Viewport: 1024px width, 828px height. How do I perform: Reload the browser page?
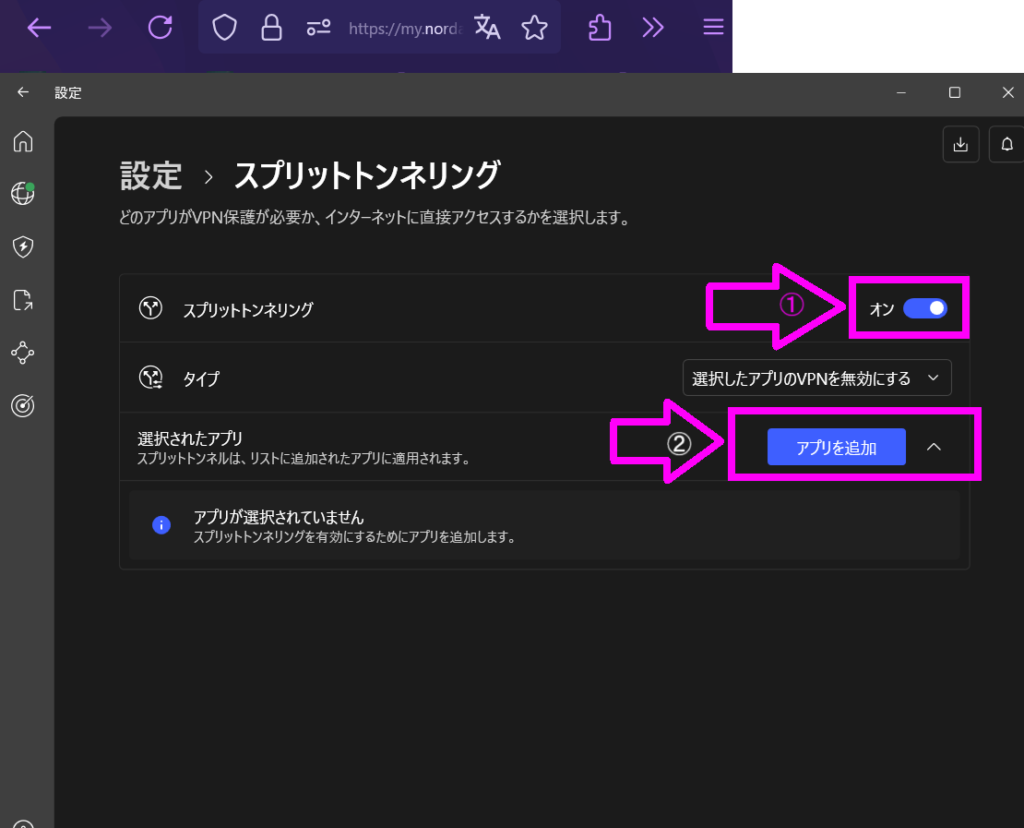pyautogui.click(x=160, y=27)
